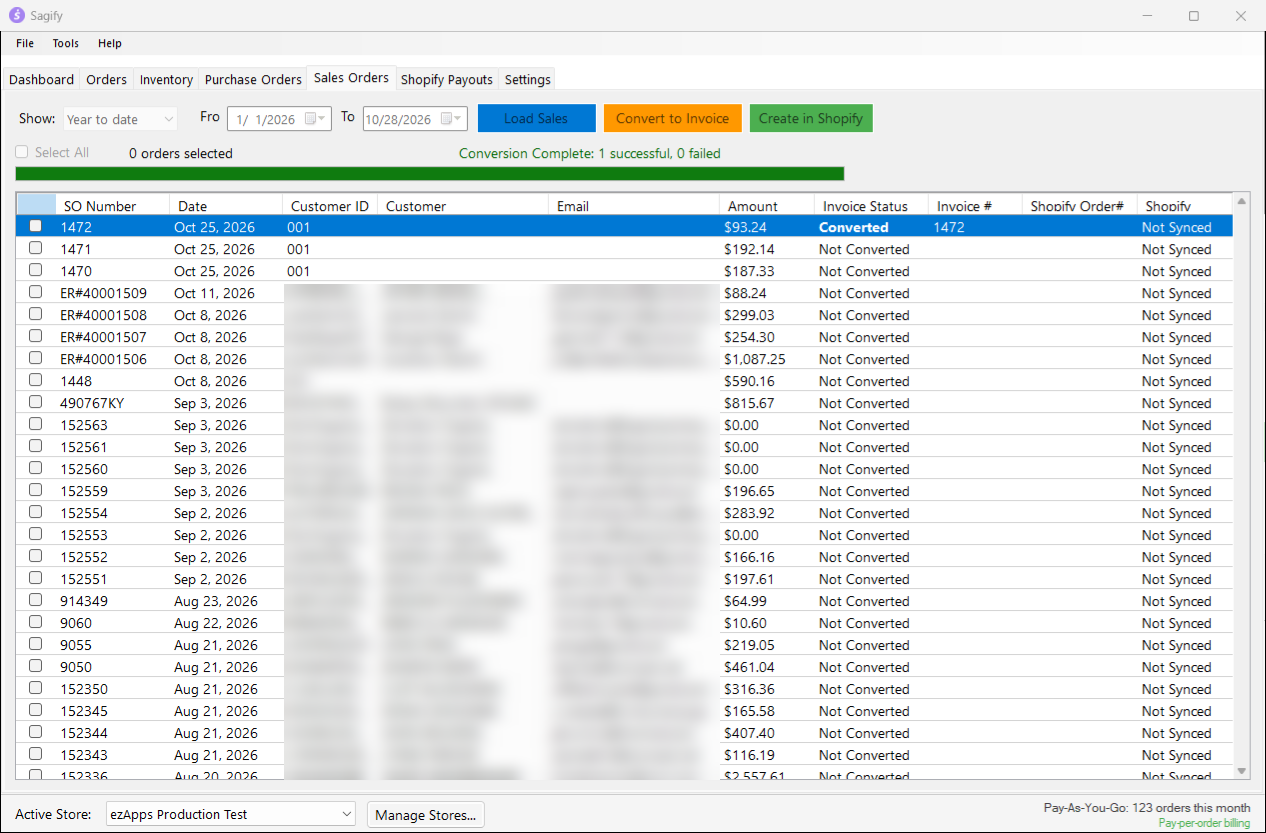The image size is (1266, 833).
Task: Click amount $815.67 in the table
Action: point(749,403)
